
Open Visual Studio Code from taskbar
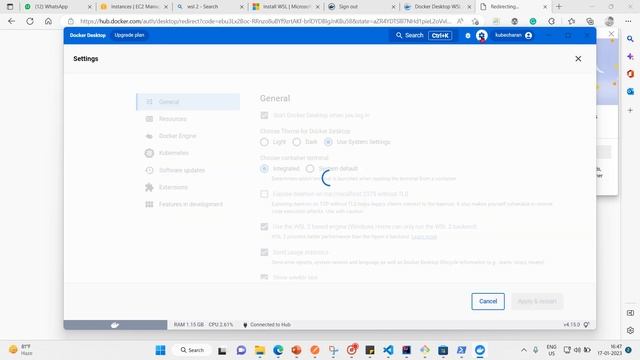tap(388, 350)
